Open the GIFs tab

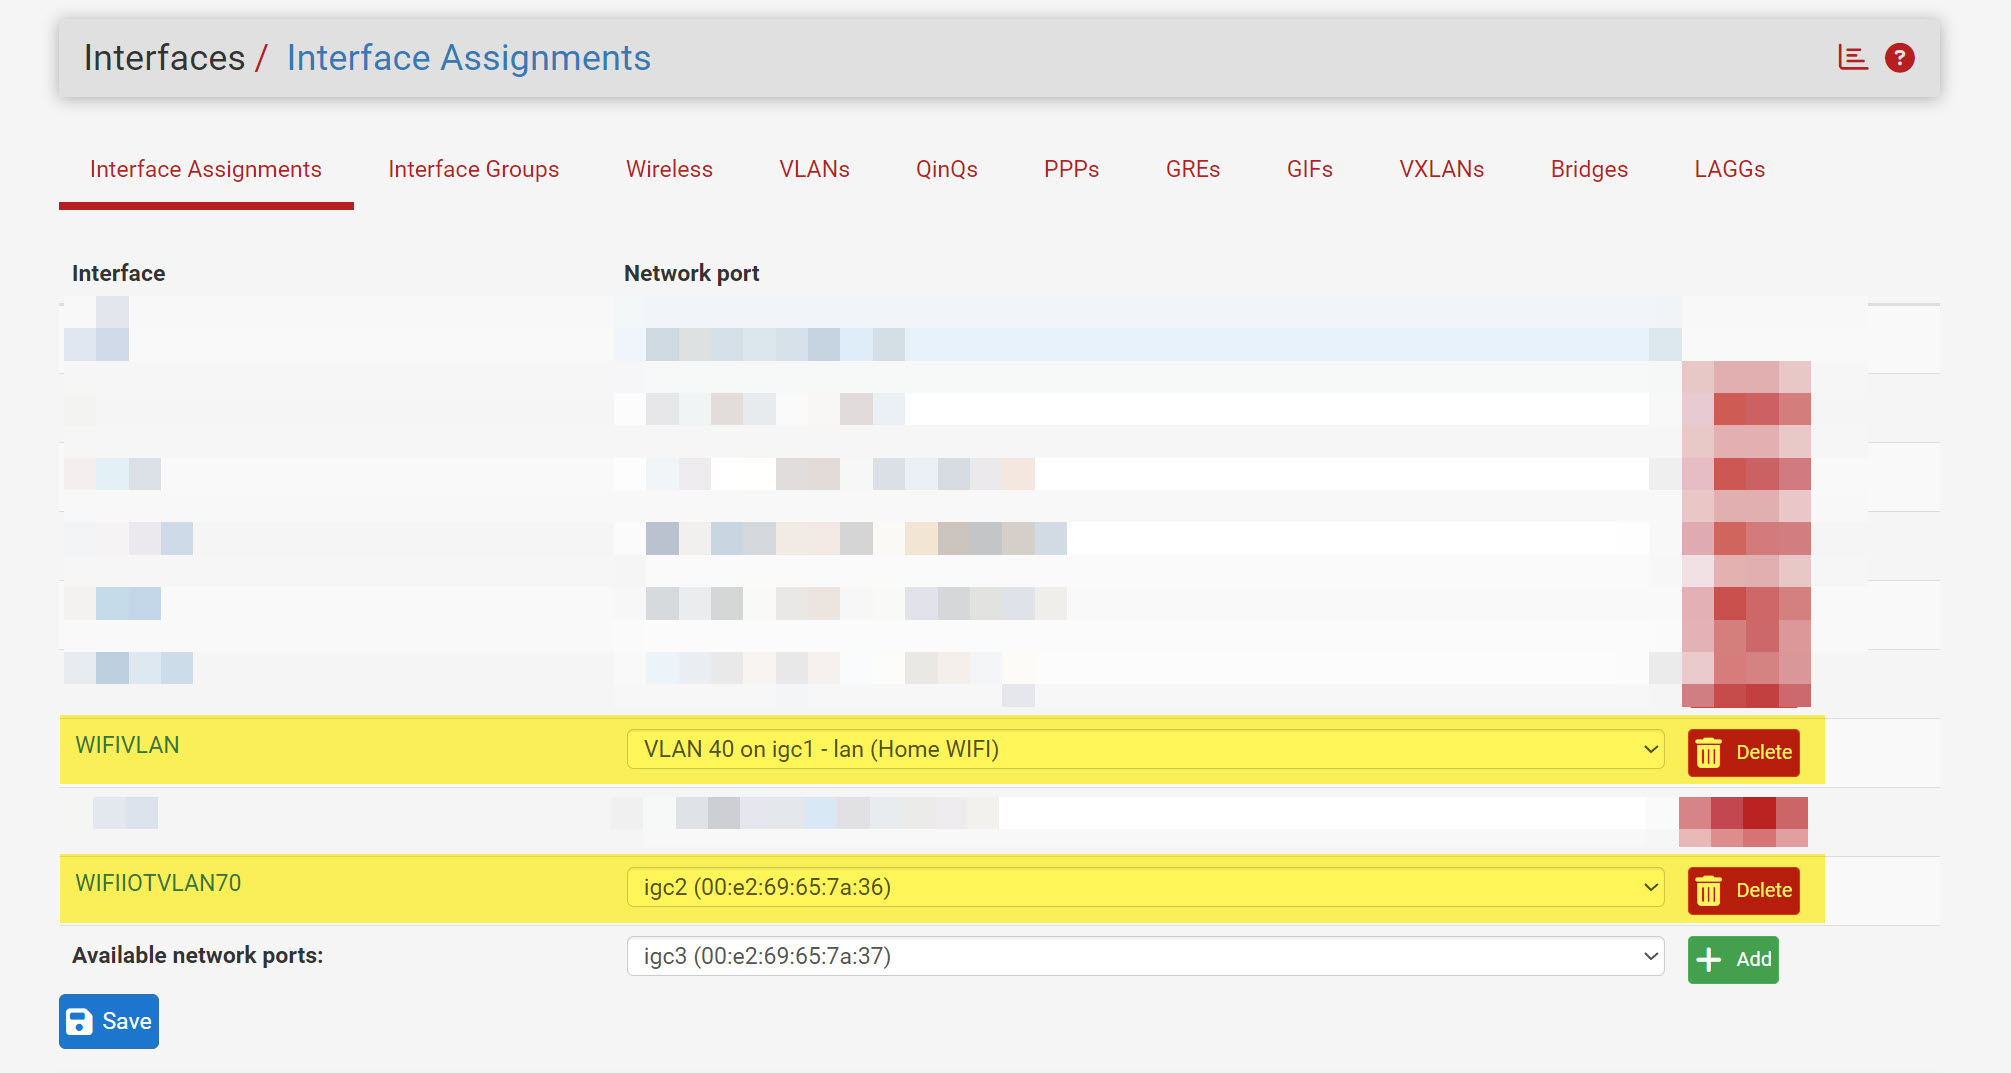click(x=1309, y=169)
